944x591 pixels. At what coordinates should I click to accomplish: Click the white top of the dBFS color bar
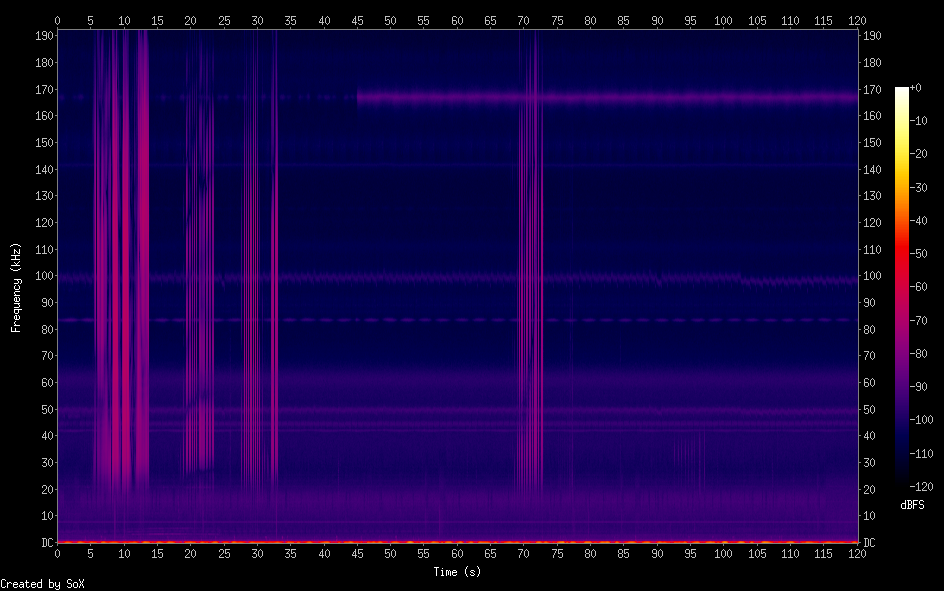point(902,91)
